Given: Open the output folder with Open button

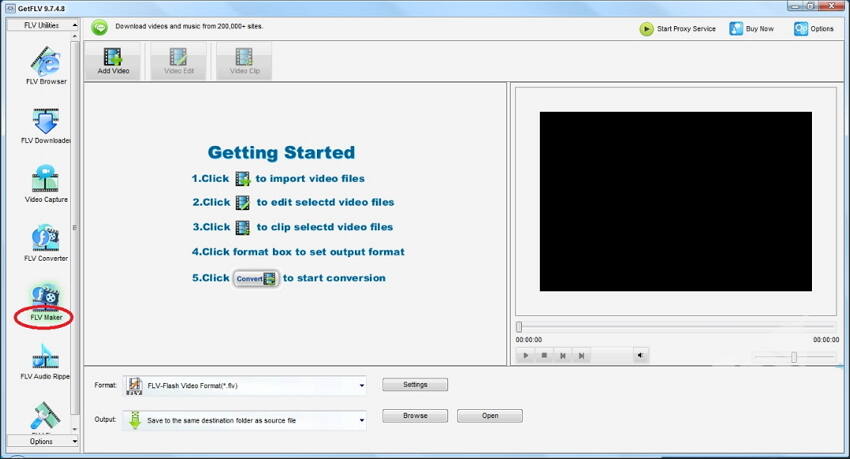Looking at the screenshot, I should coord(490,416).
